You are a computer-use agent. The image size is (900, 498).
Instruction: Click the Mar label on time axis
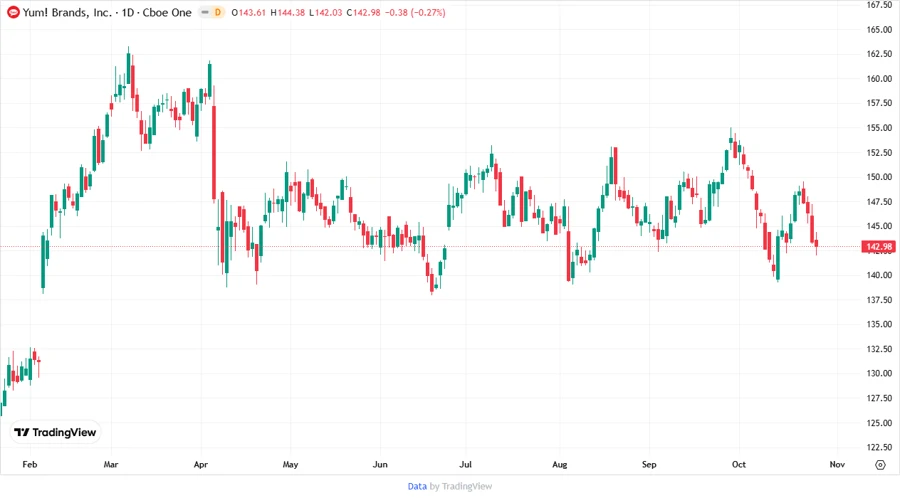pyautogui.click(x=111, y=464)
